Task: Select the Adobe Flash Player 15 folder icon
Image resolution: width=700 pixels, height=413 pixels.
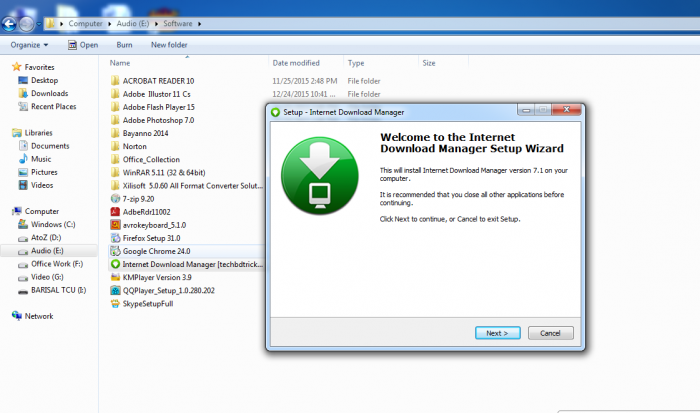Action: tap(115, 107)
